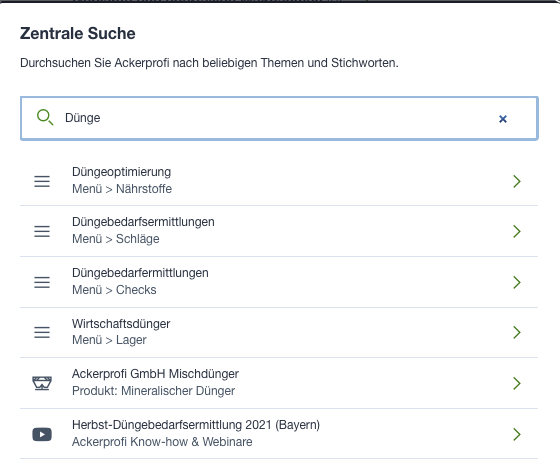Open Wirtschaftsdünger result via its chevron
560x460 pixels.
click(x=516, y=332)
